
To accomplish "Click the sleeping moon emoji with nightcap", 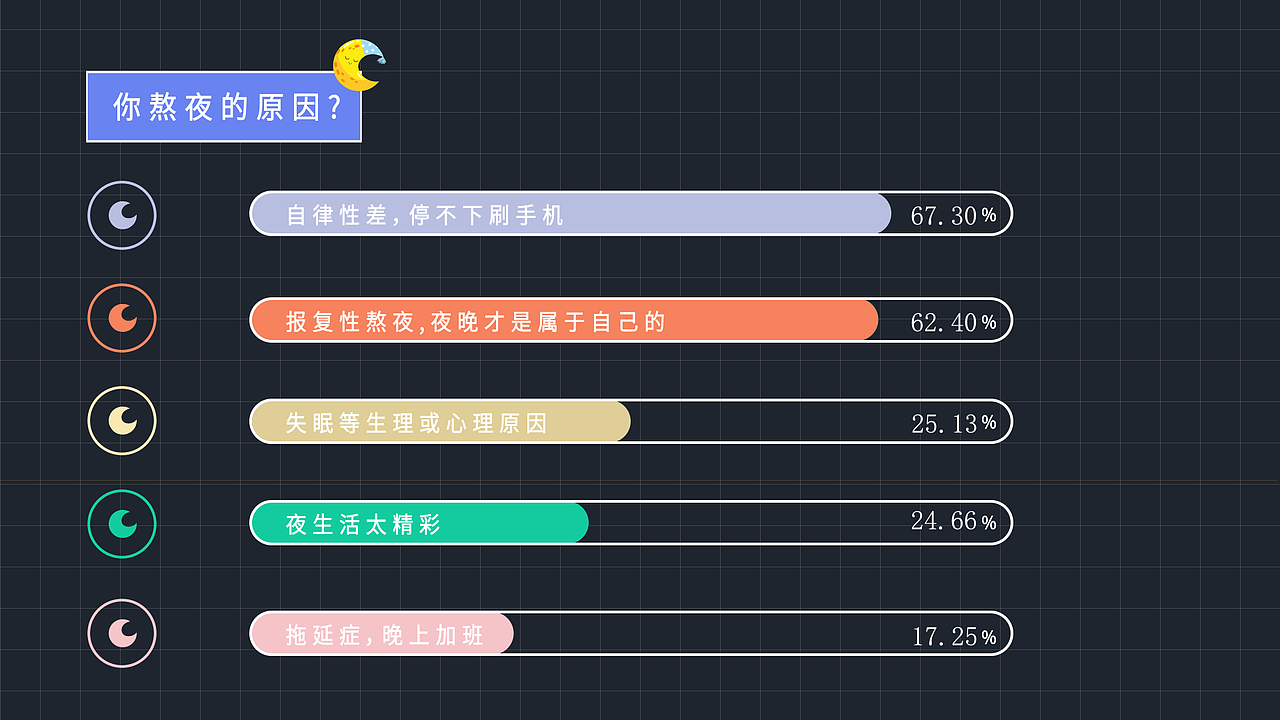I will [359, 65].
